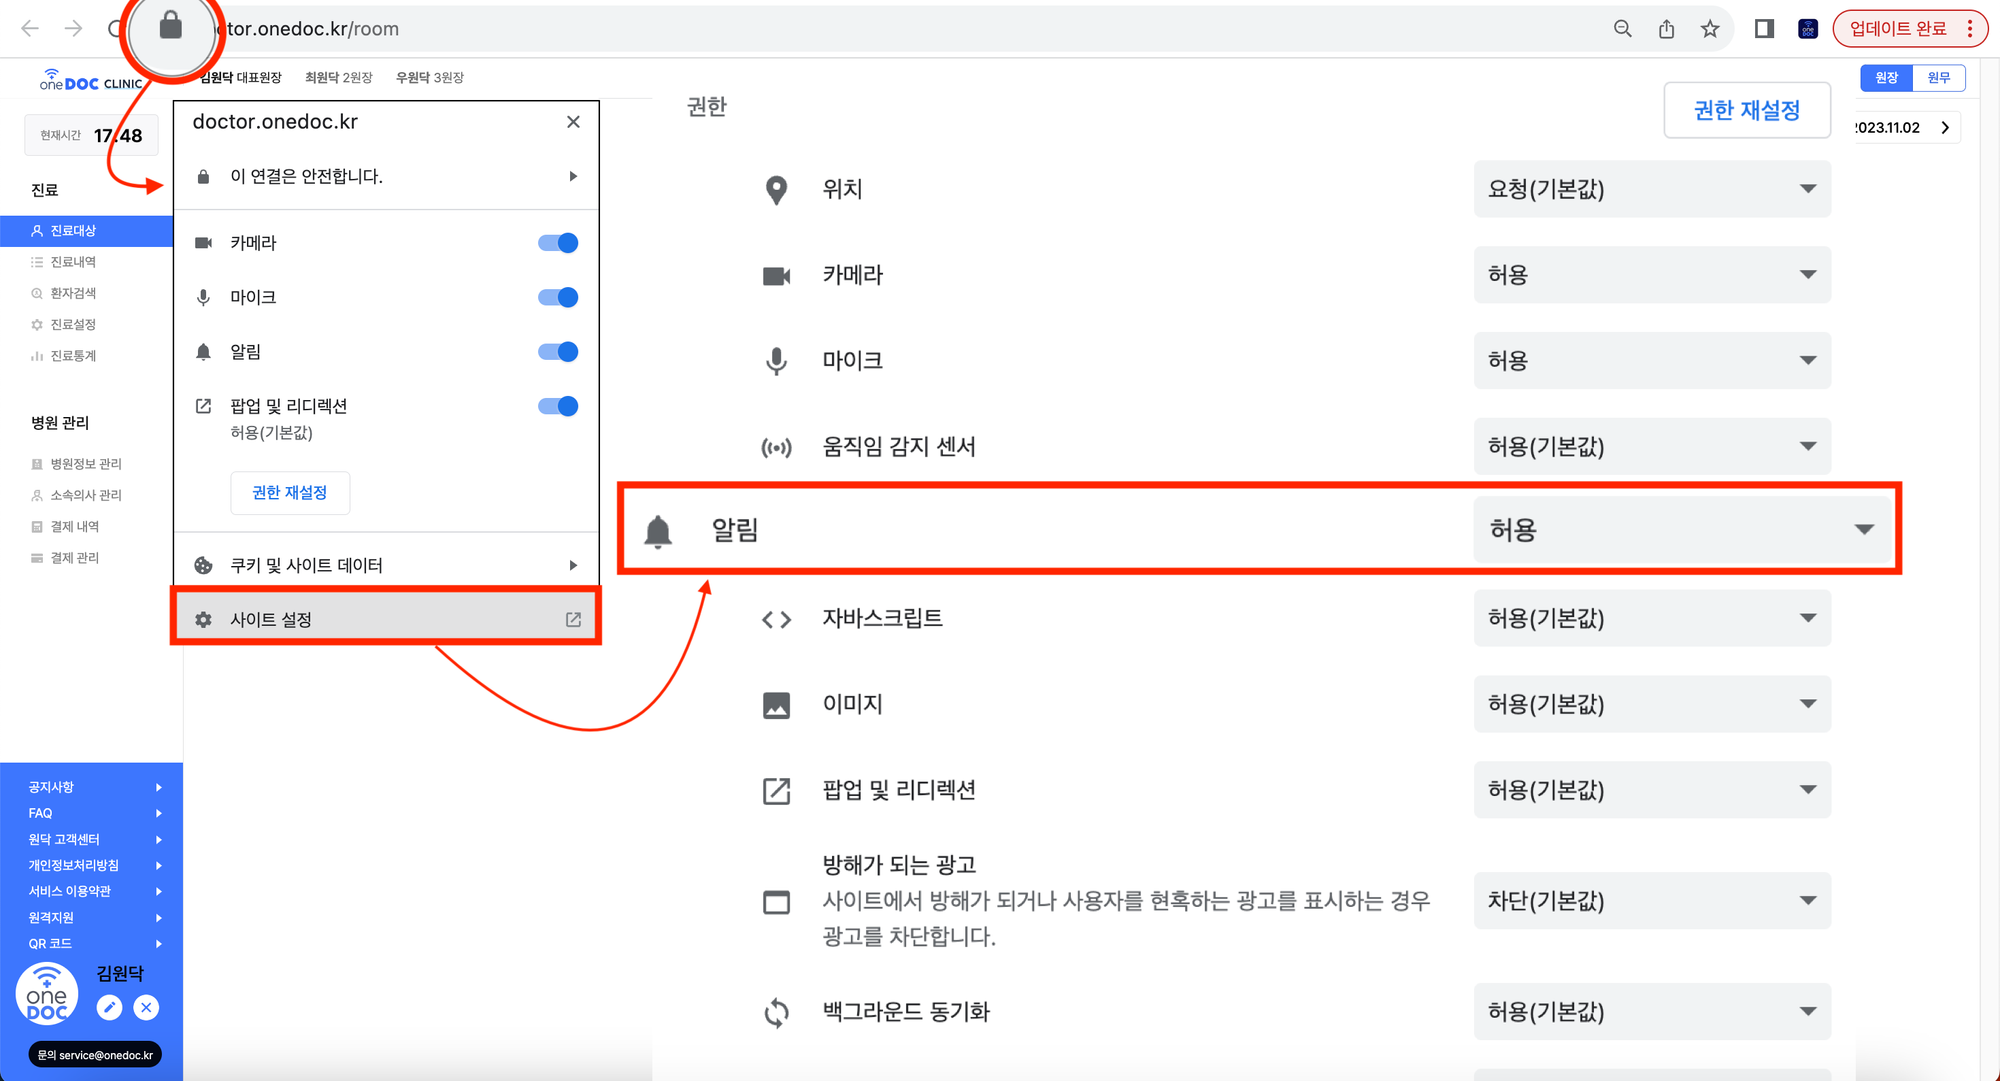Open the highlighted 알림 허용 dropdown
This screenshot has width=2000, height=1081.
click(x=1683, y=529)
